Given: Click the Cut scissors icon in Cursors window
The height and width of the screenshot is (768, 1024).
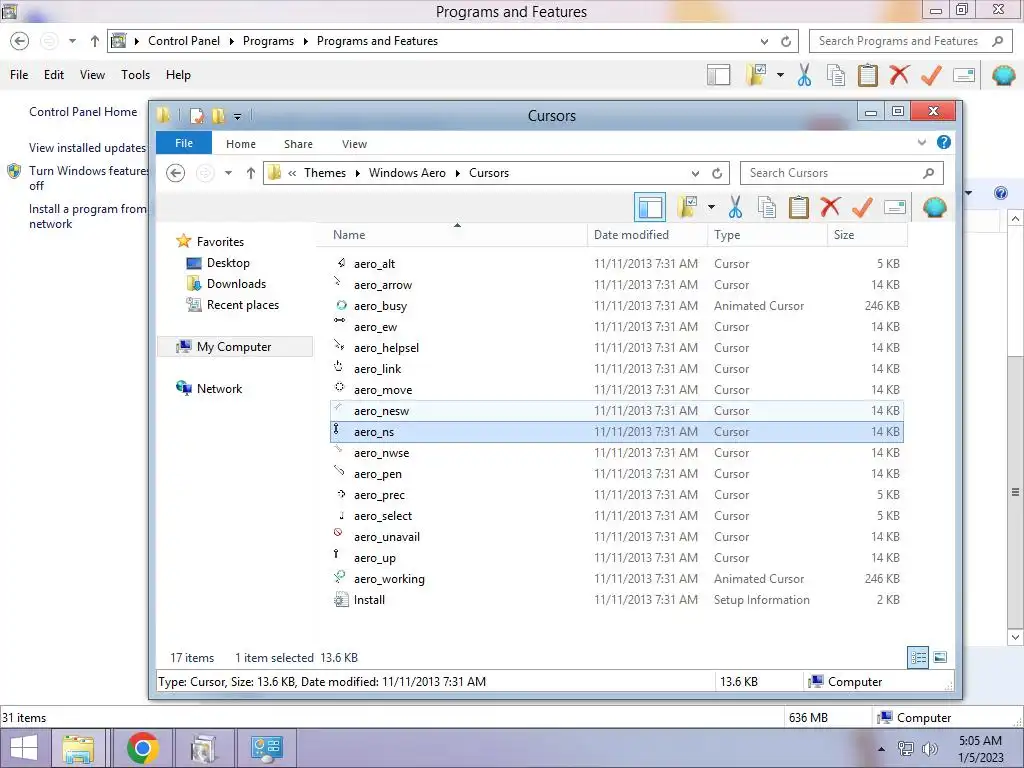Looking at the screenshot, I should click(735, 208).
